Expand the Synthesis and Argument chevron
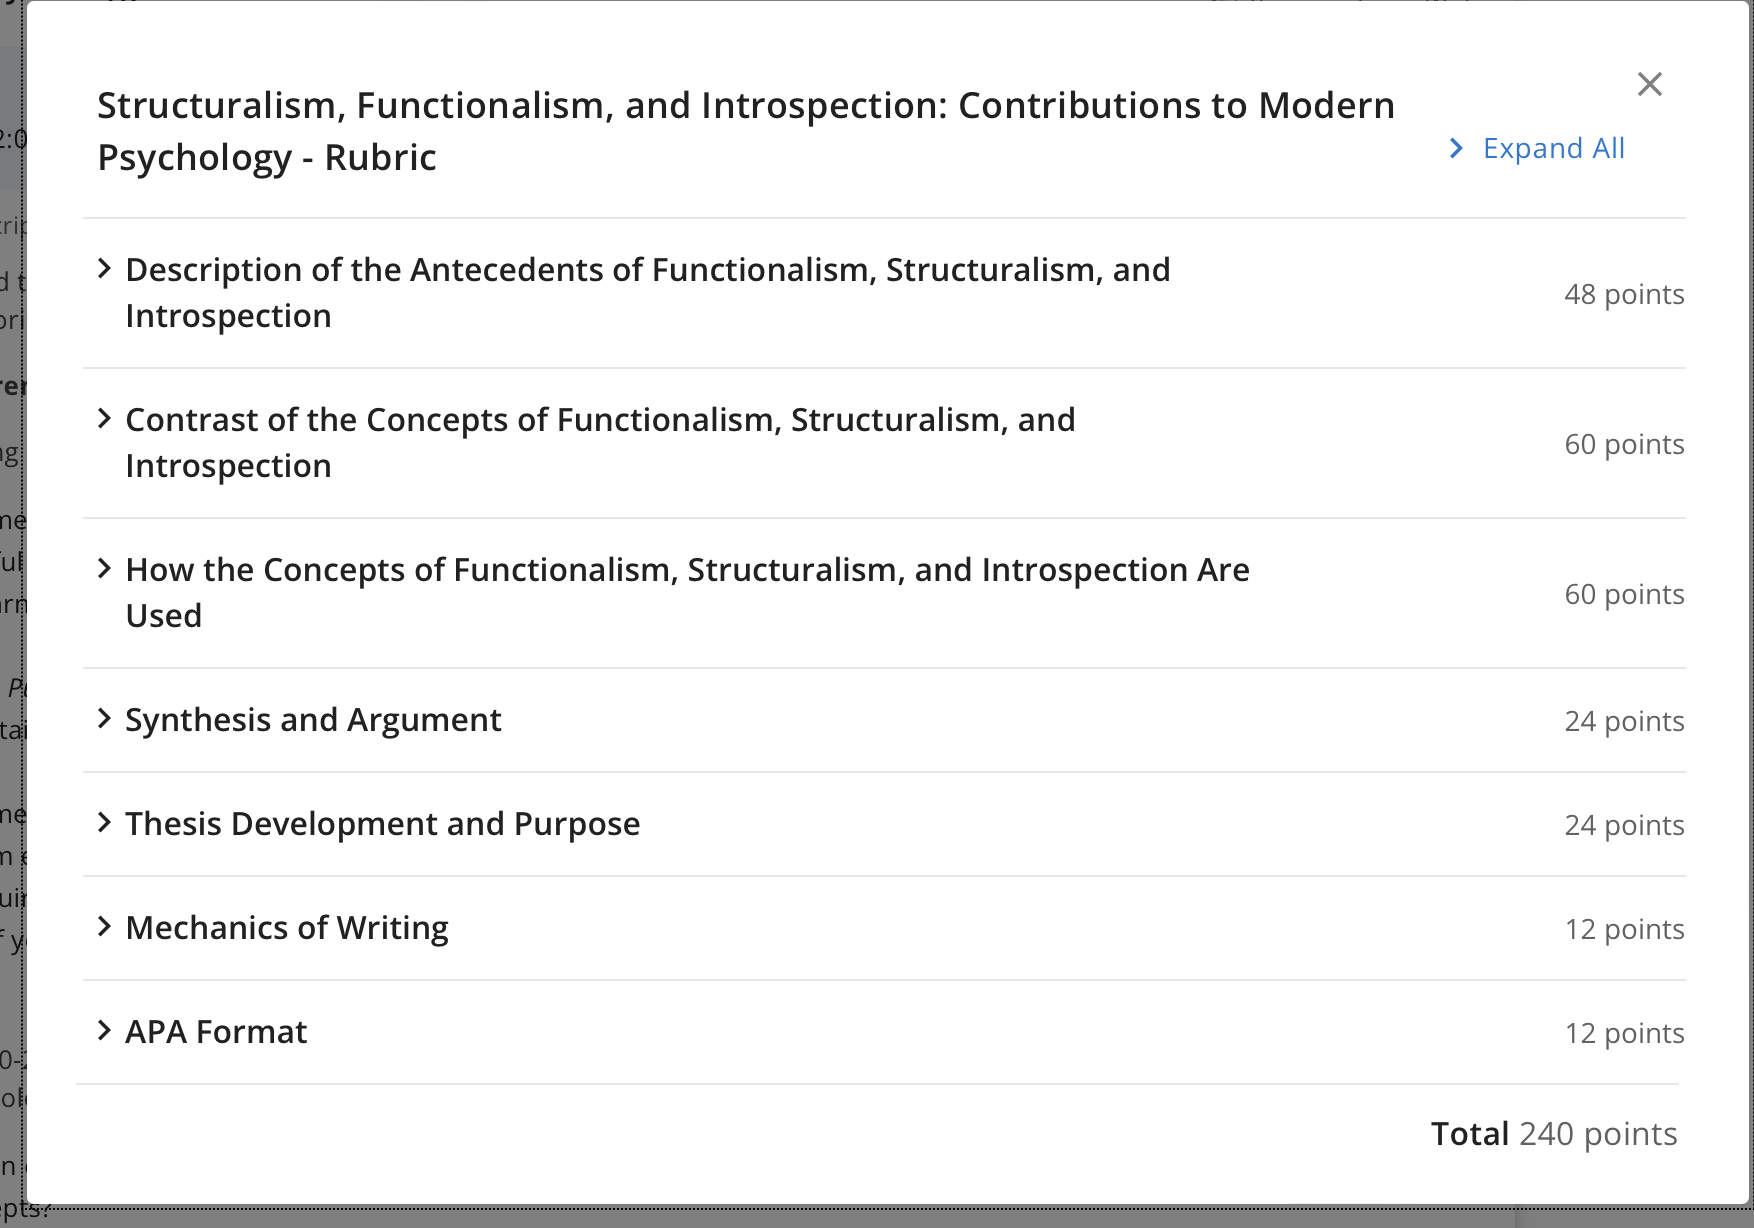Screen dimensions: 1754x1228 104,718
